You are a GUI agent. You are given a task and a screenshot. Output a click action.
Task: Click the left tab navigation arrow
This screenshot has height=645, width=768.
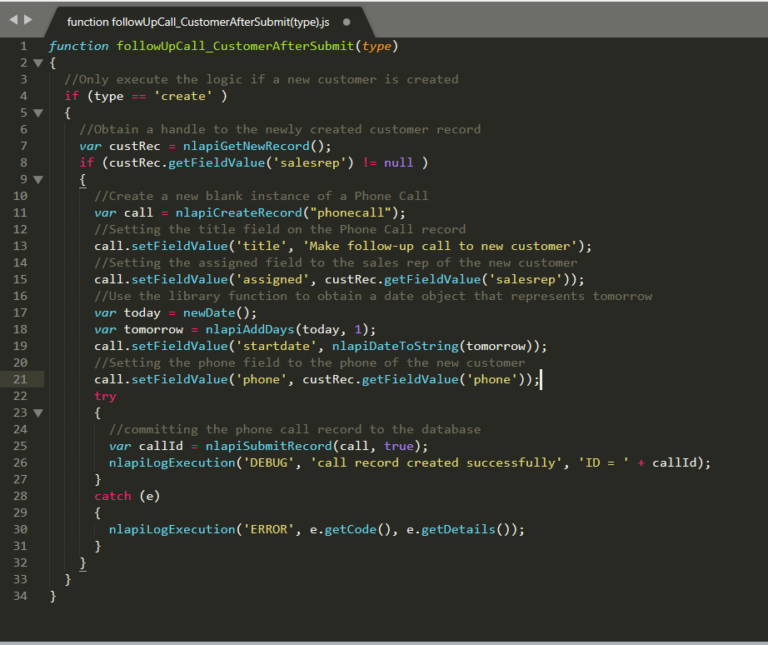[13, 20]
